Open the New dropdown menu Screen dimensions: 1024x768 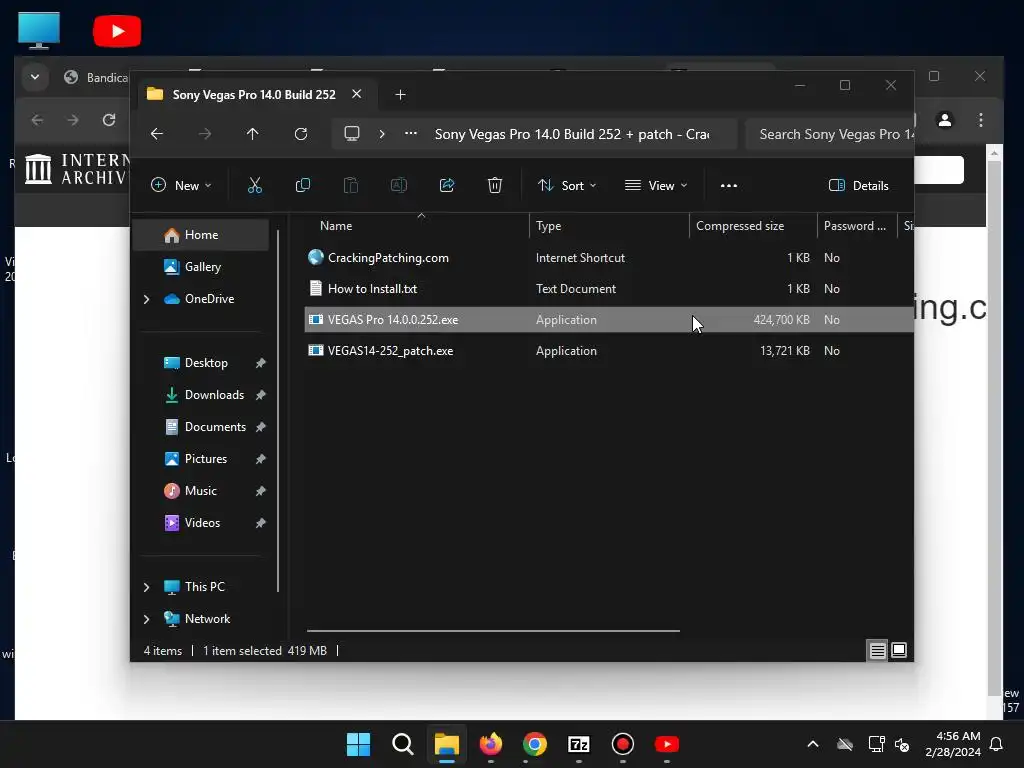pyautogui.click(x=181, y=185)
